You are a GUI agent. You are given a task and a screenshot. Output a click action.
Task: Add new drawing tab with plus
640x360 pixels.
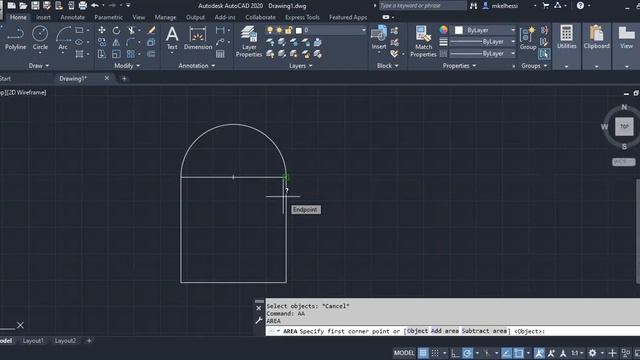[x=124, y=78]
